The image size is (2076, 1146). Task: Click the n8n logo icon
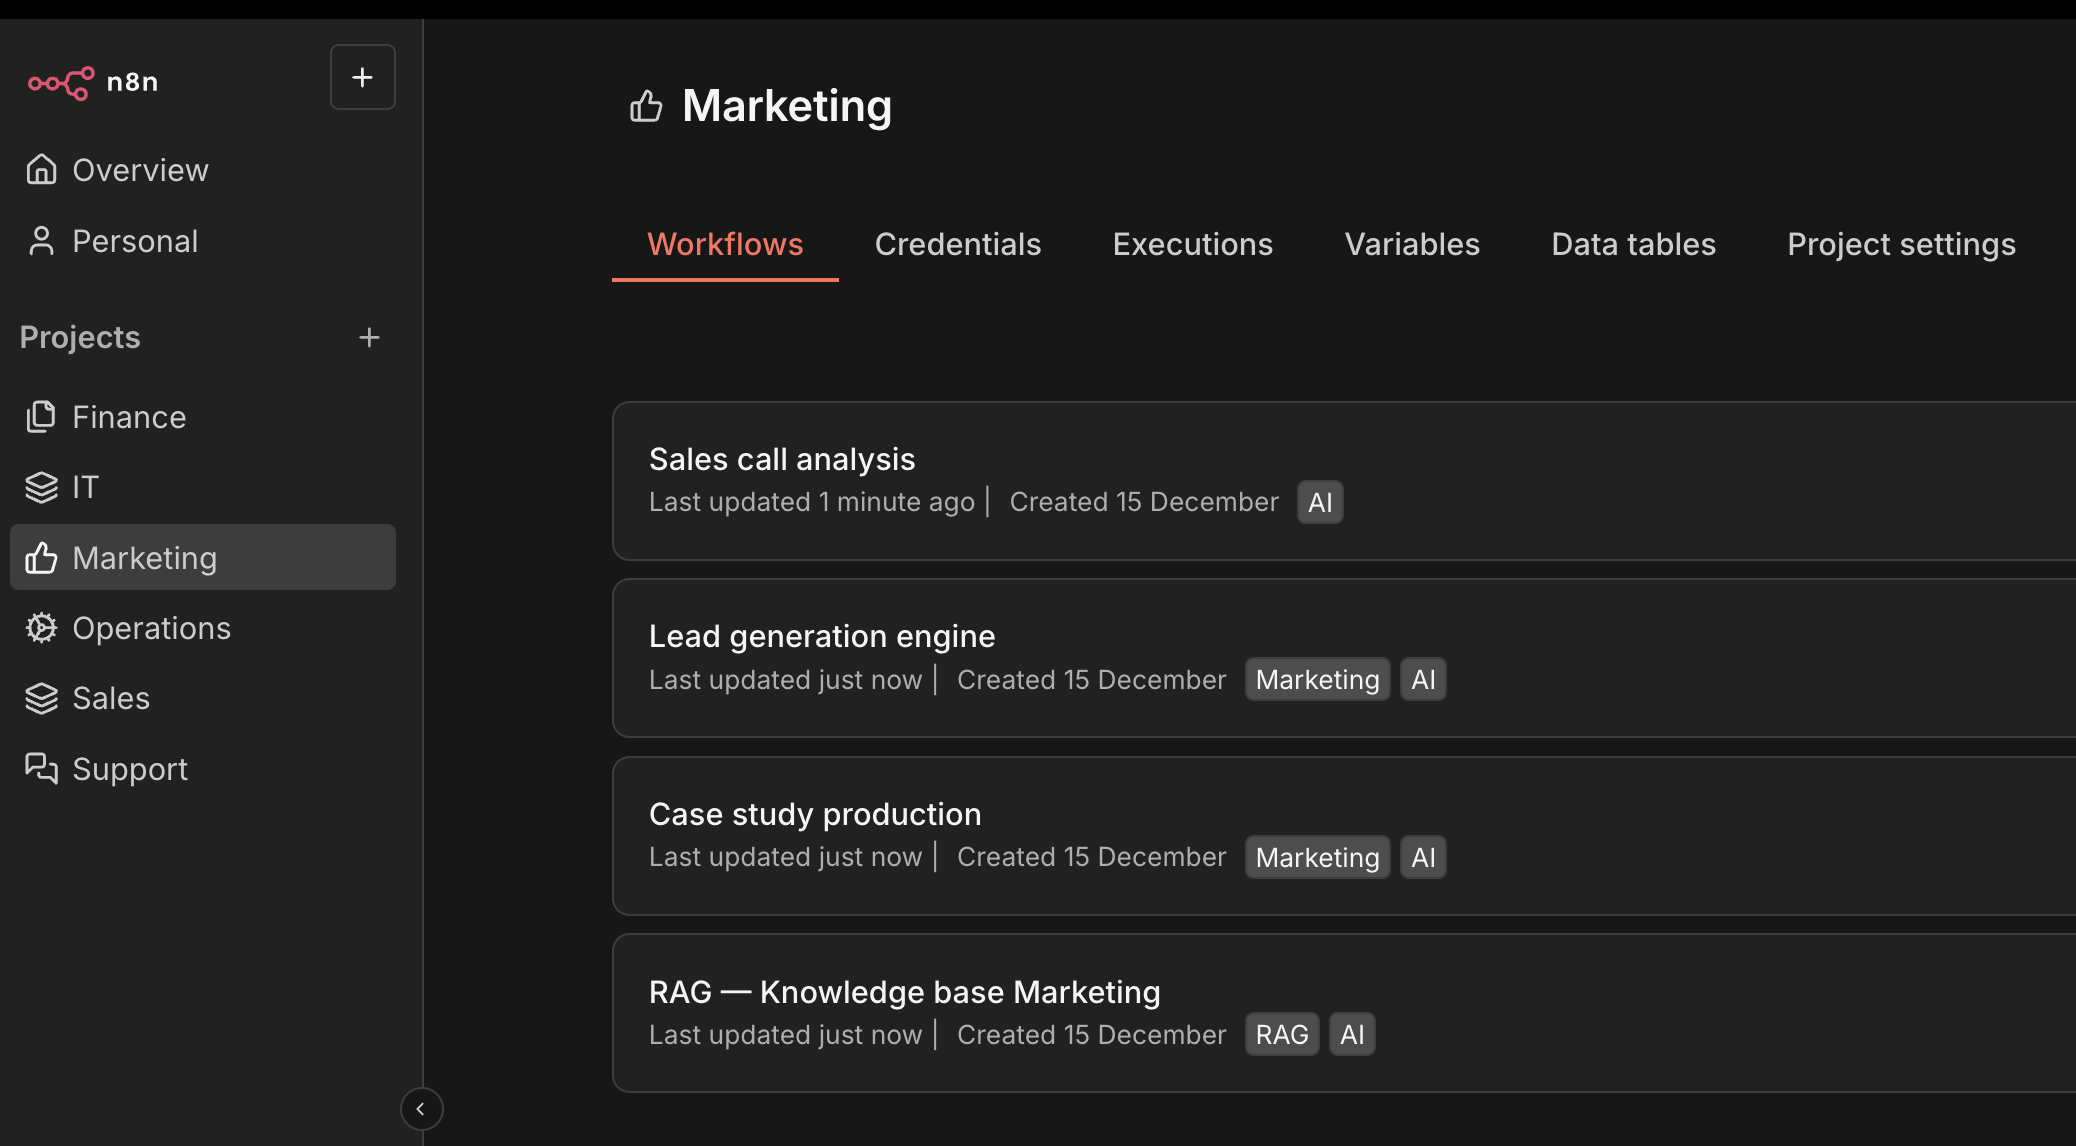[x=61, y=82]
